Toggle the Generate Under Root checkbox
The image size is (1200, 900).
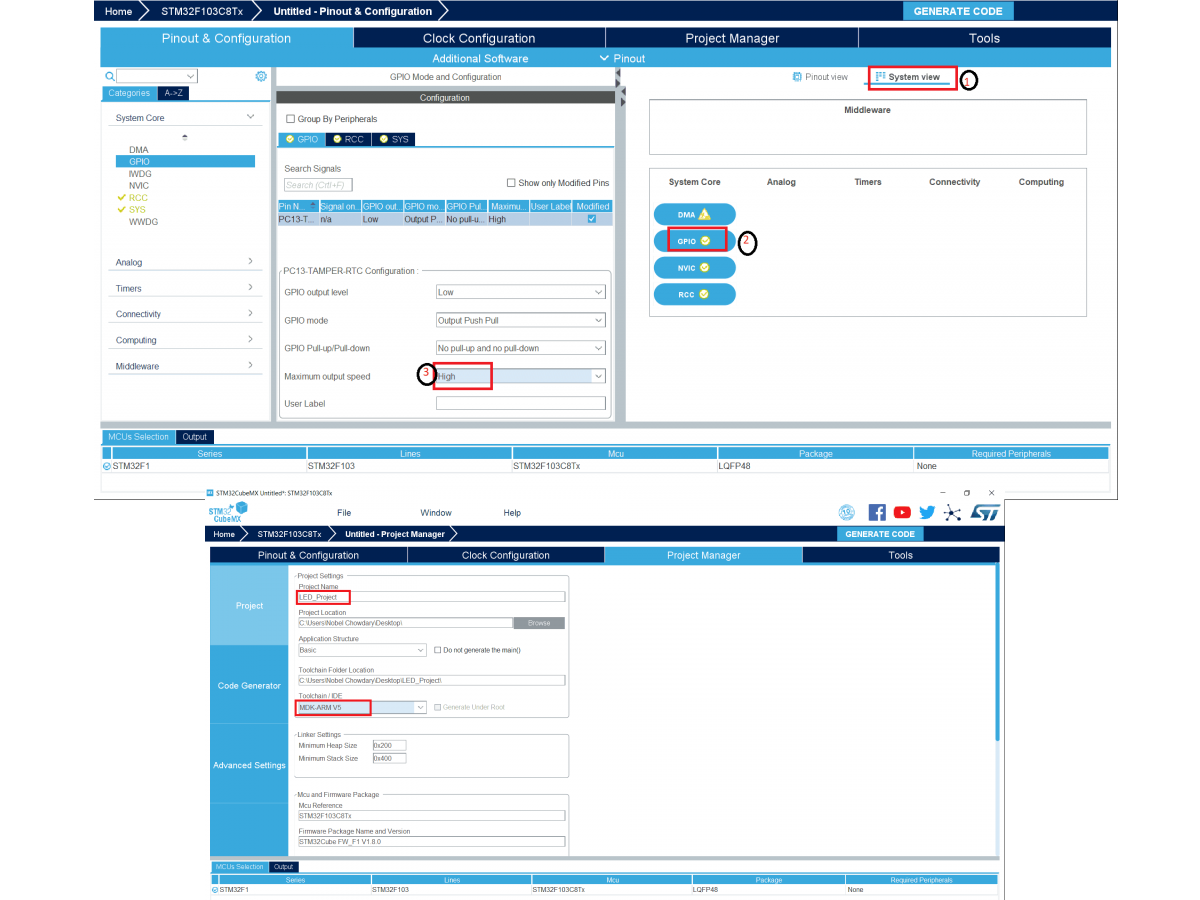[438, 707]
